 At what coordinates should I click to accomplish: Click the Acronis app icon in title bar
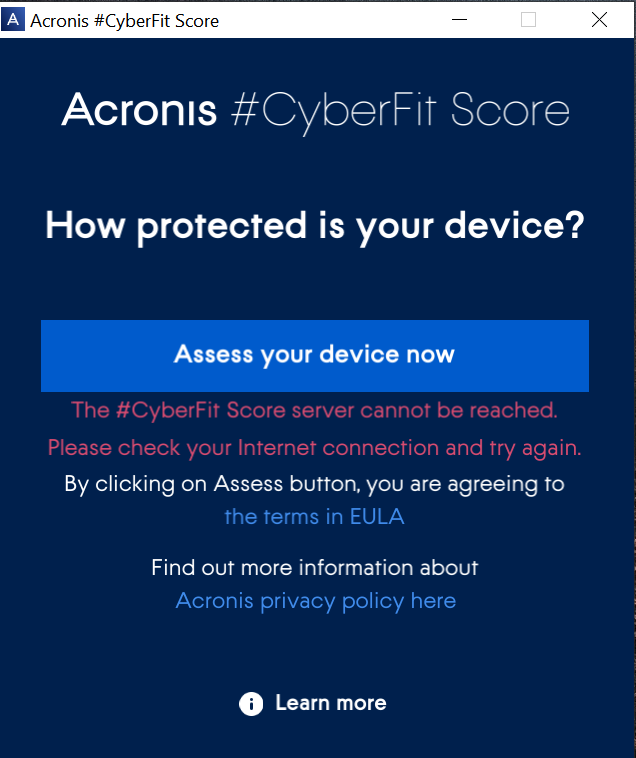click(x=13, y=19)
